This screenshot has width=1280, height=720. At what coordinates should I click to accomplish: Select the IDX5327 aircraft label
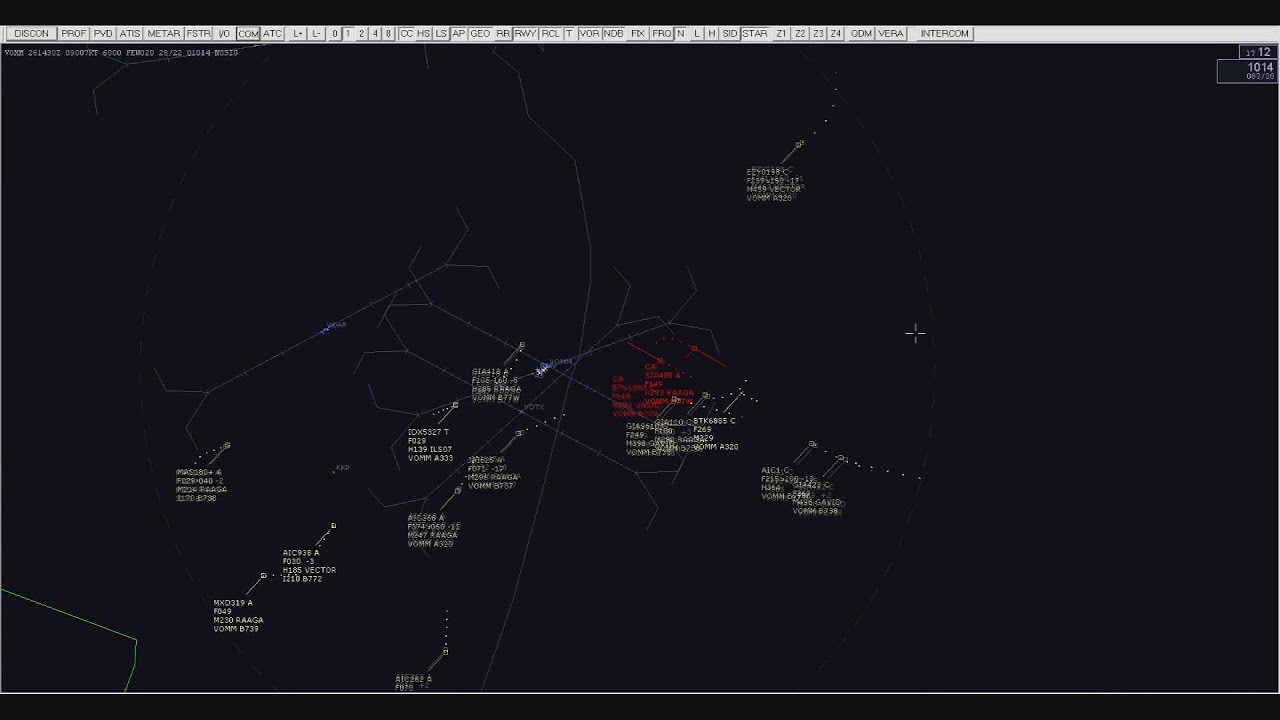pos(430,445)
